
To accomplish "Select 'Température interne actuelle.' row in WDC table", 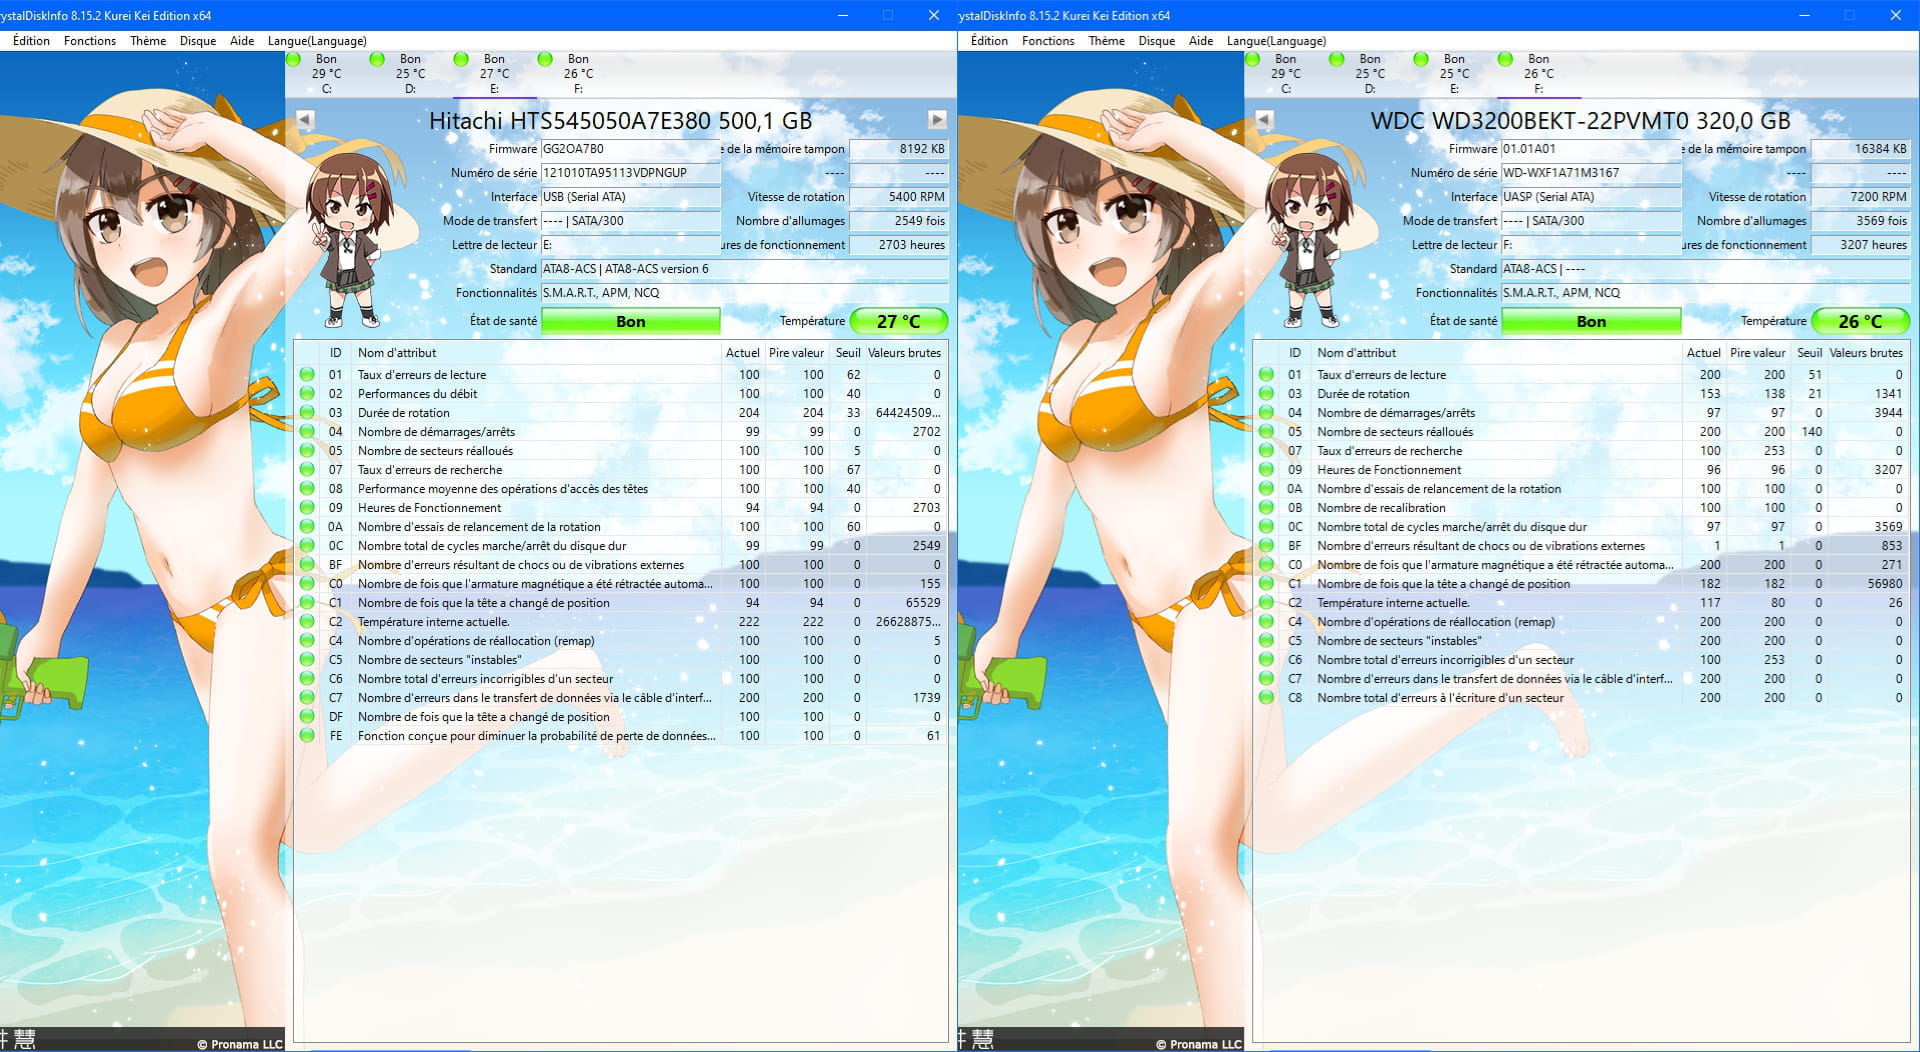I will pyautogui.click(x=1580, y=603).
